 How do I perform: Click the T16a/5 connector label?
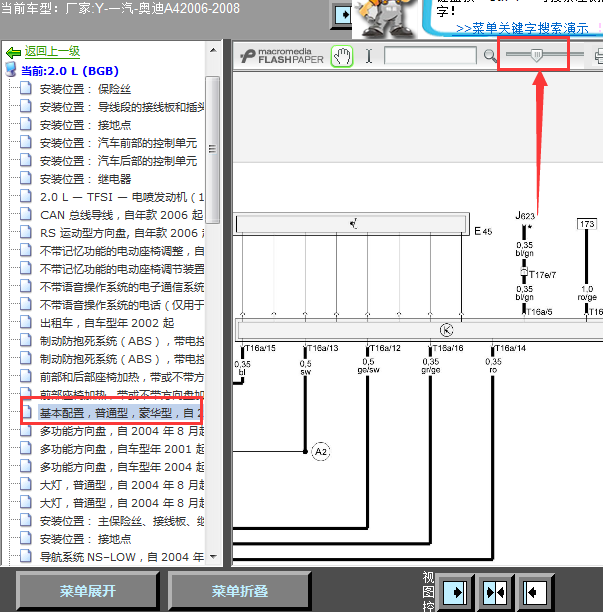[x=539, y=312]
